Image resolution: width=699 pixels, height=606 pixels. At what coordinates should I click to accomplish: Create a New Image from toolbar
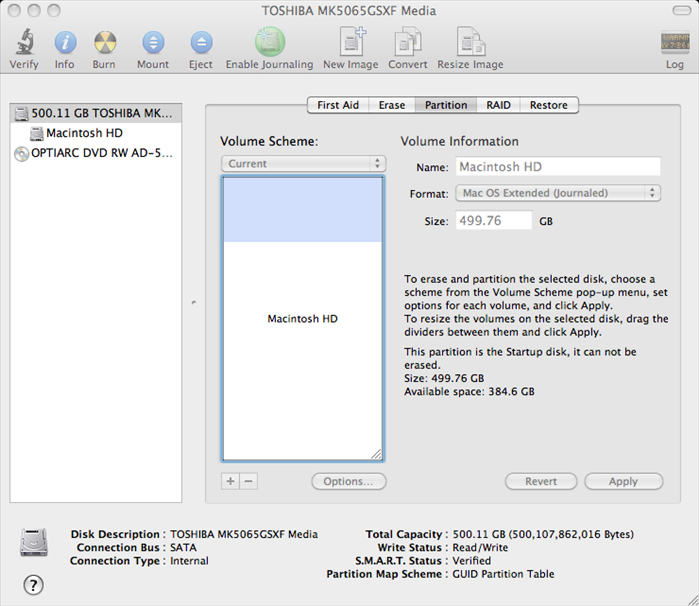(x=352, y=41)
